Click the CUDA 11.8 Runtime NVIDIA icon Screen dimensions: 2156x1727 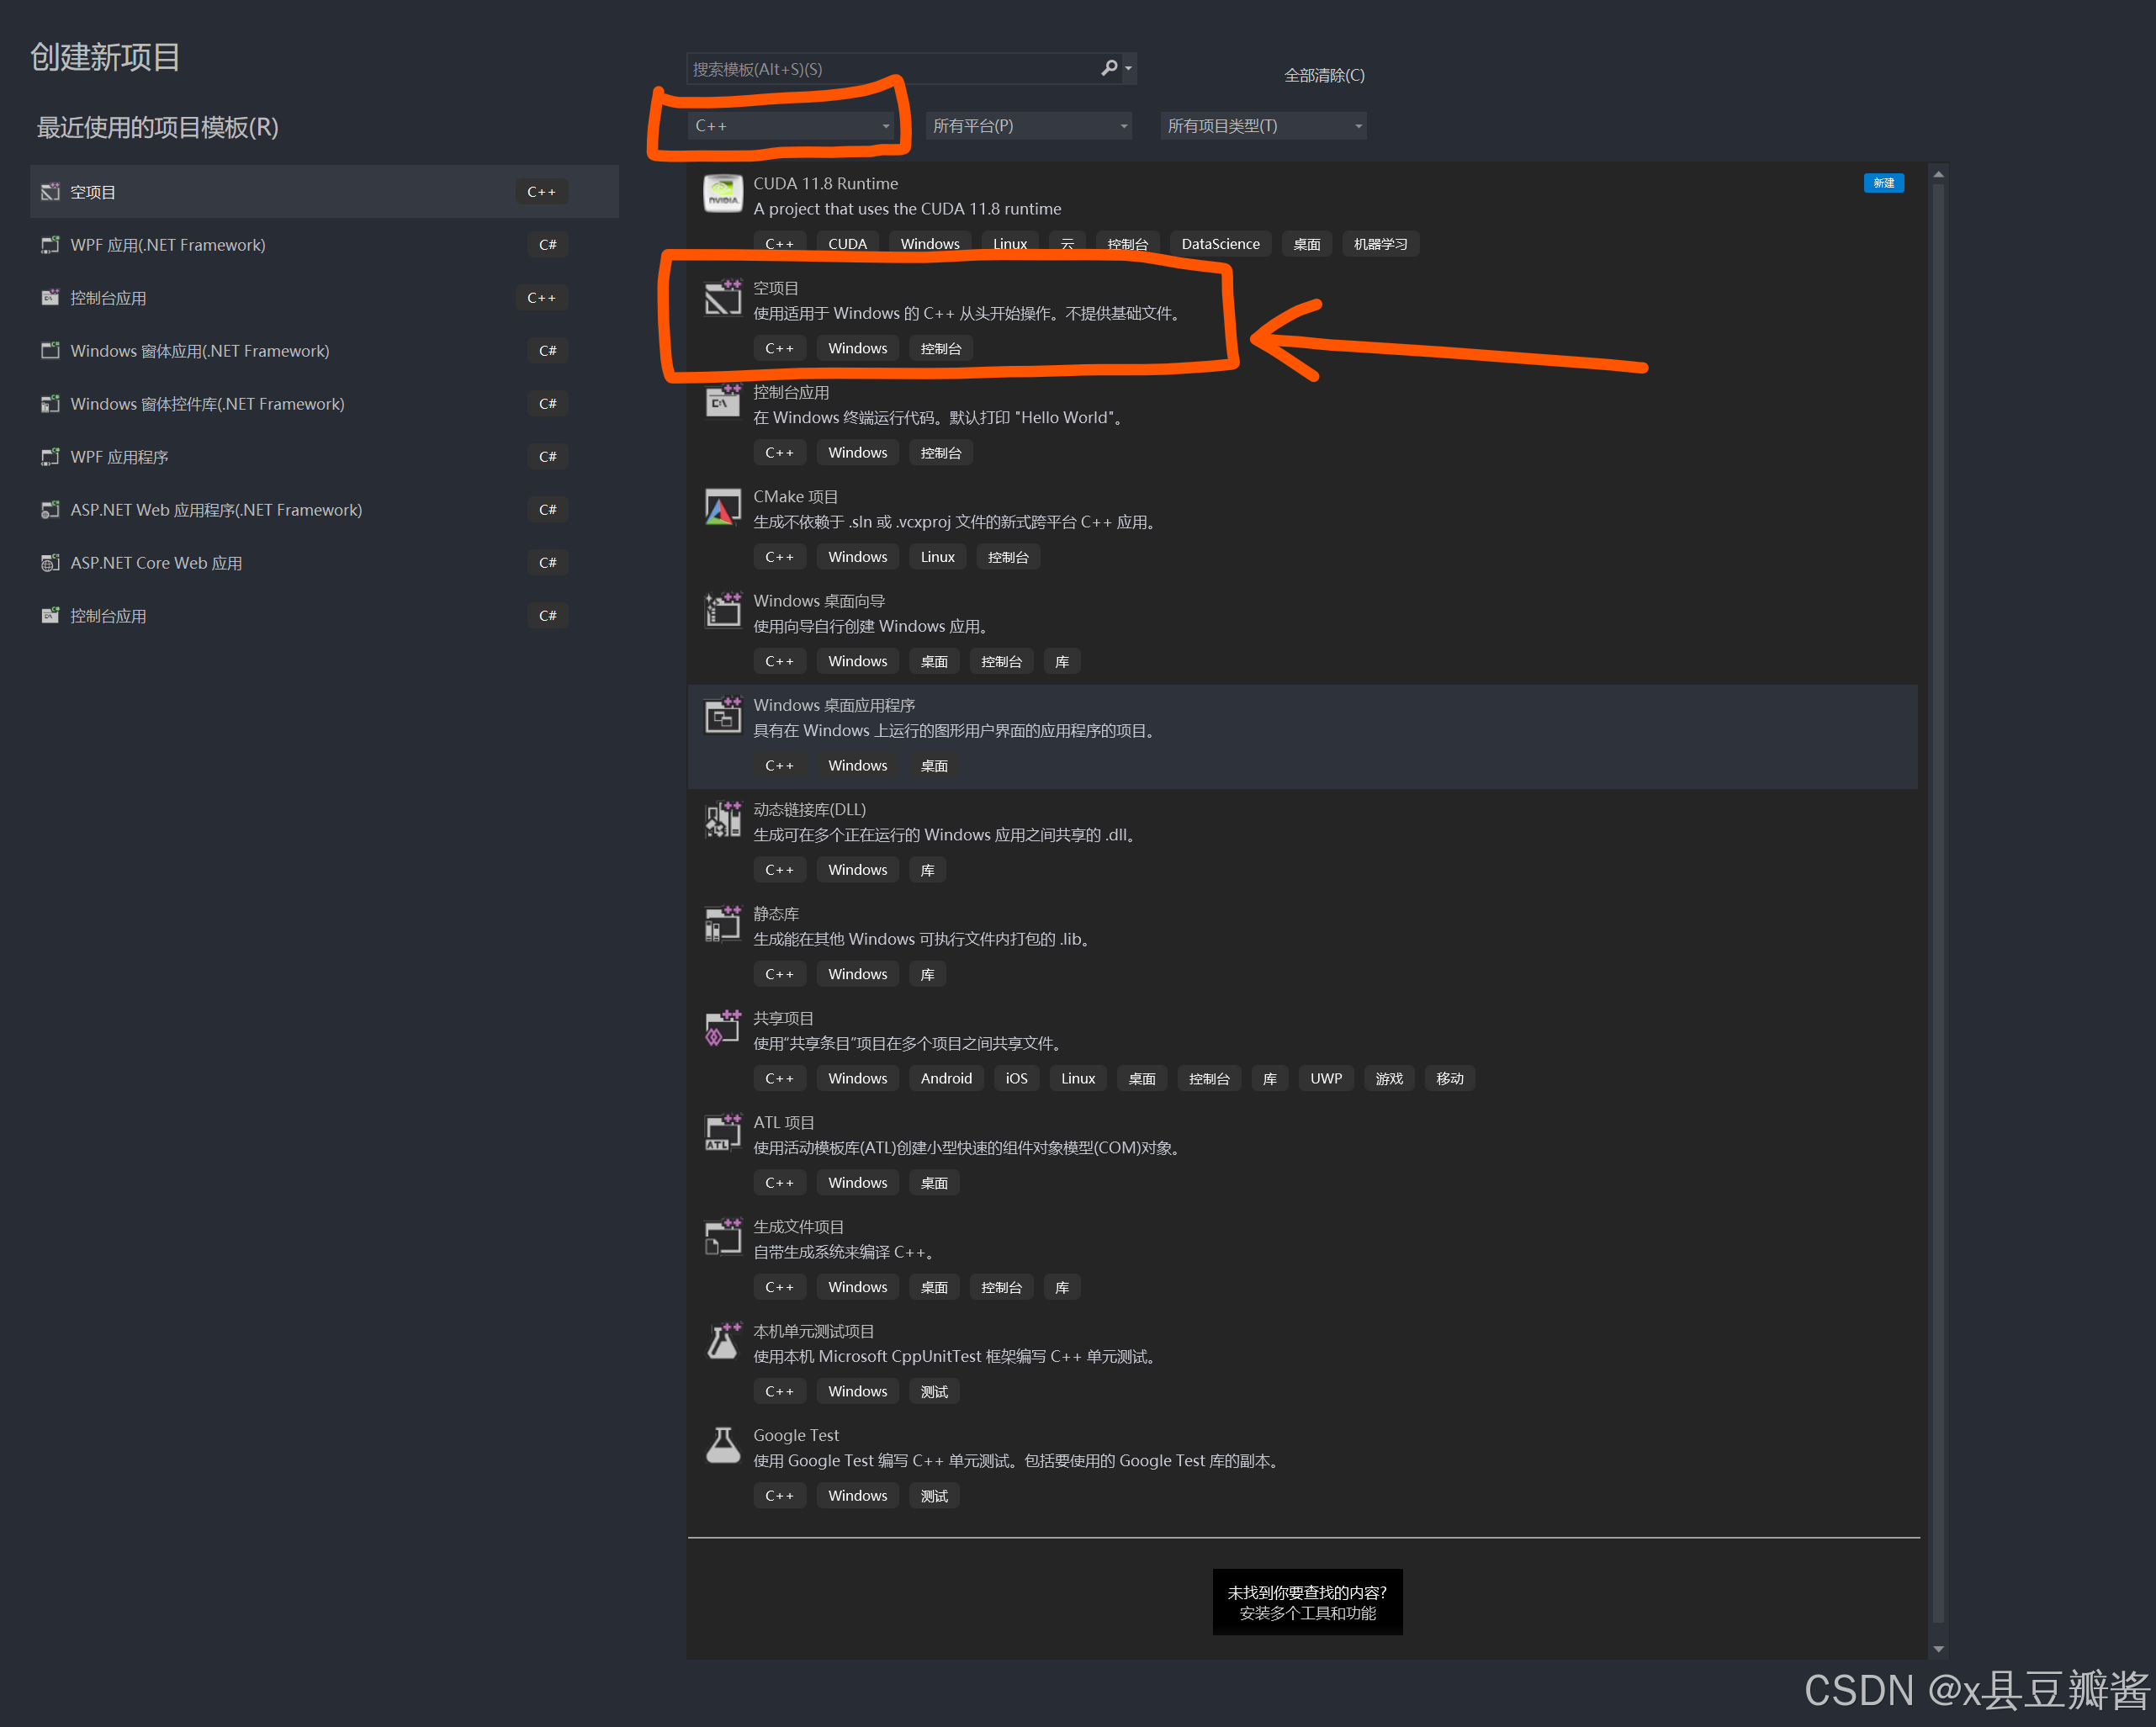722,193
